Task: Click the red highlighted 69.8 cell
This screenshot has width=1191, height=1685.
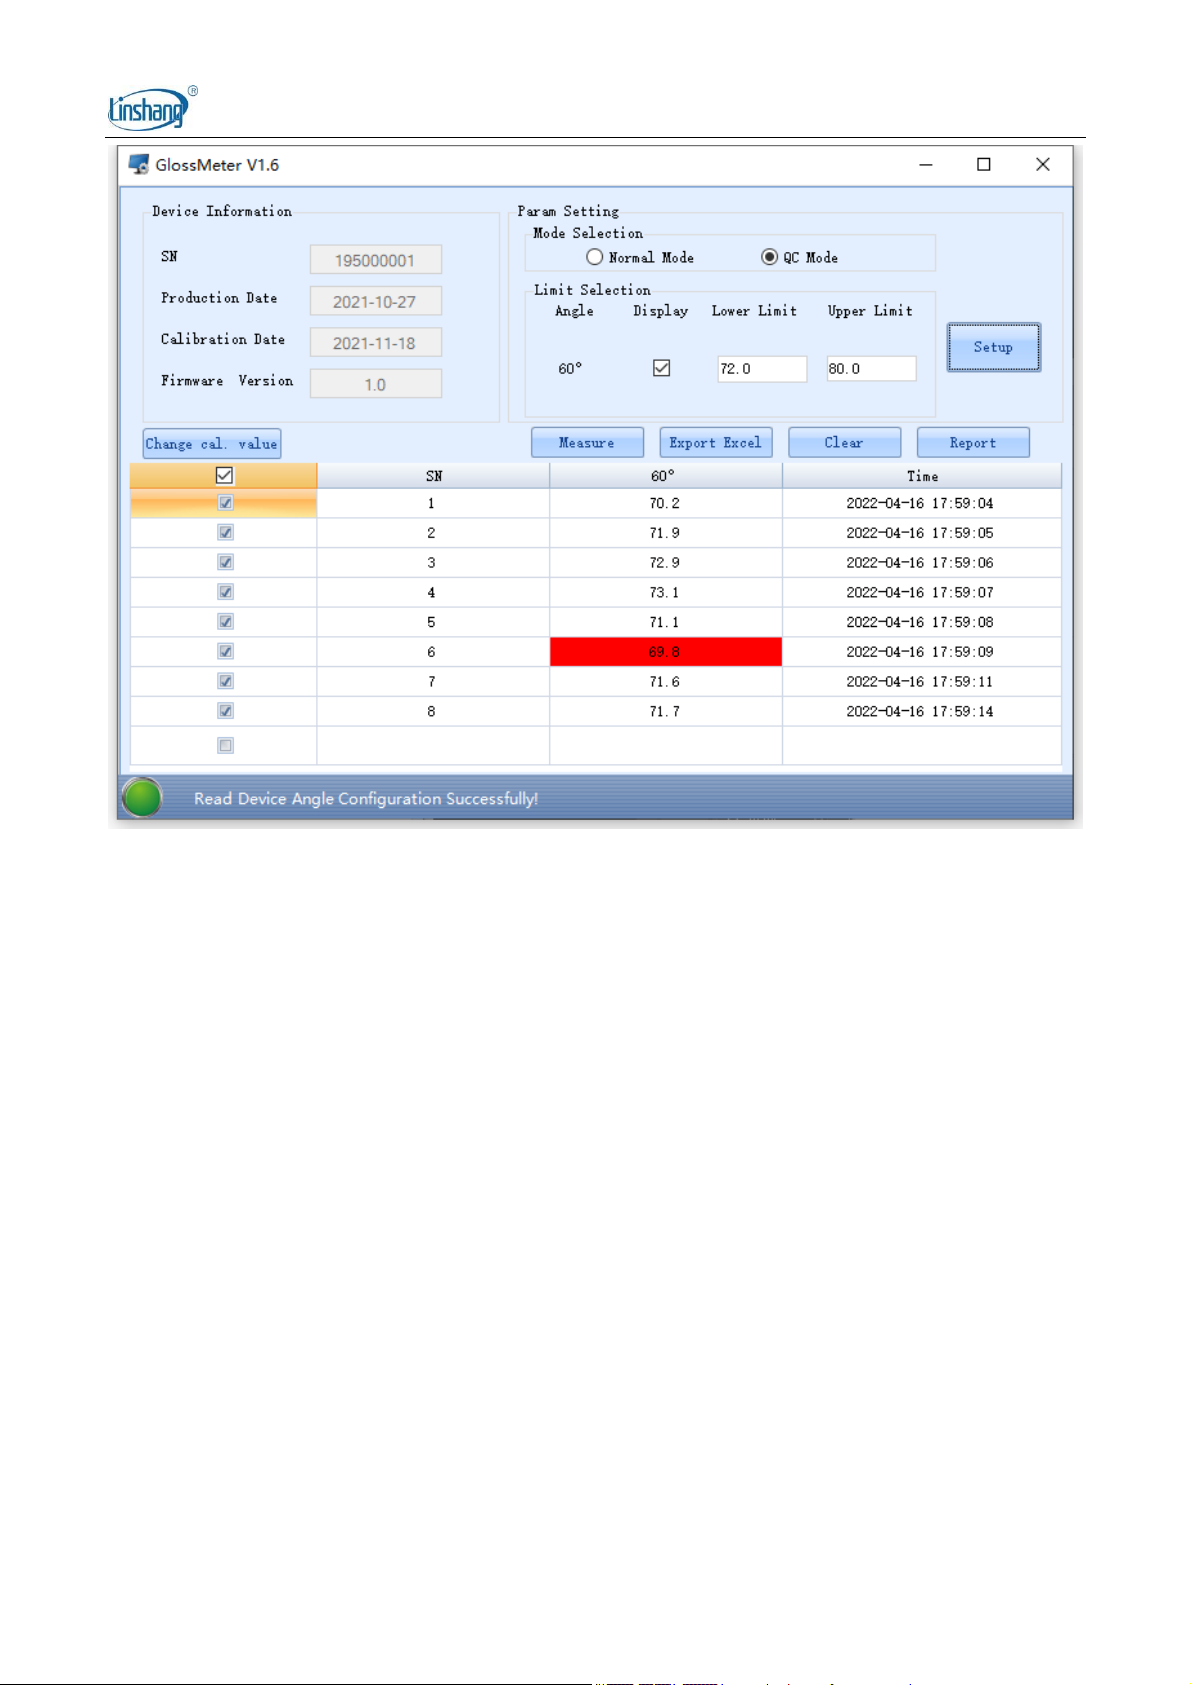Action: pyautogui.click(x=665, y=652)
